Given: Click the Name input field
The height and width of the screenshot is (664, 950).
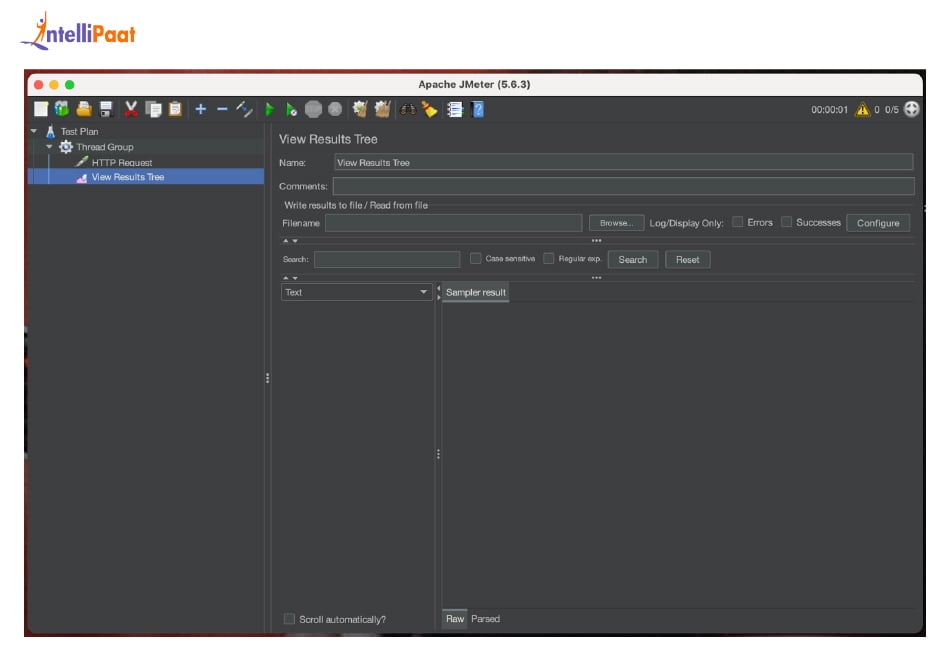Looking at the screenshot, I should coord(623,162).
